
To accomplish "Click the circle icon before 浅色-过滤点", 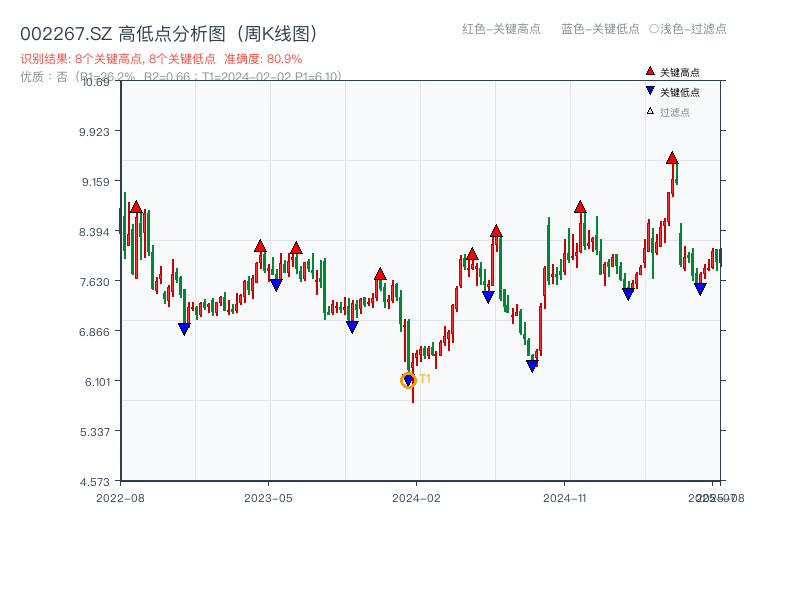I will (654, 29).
